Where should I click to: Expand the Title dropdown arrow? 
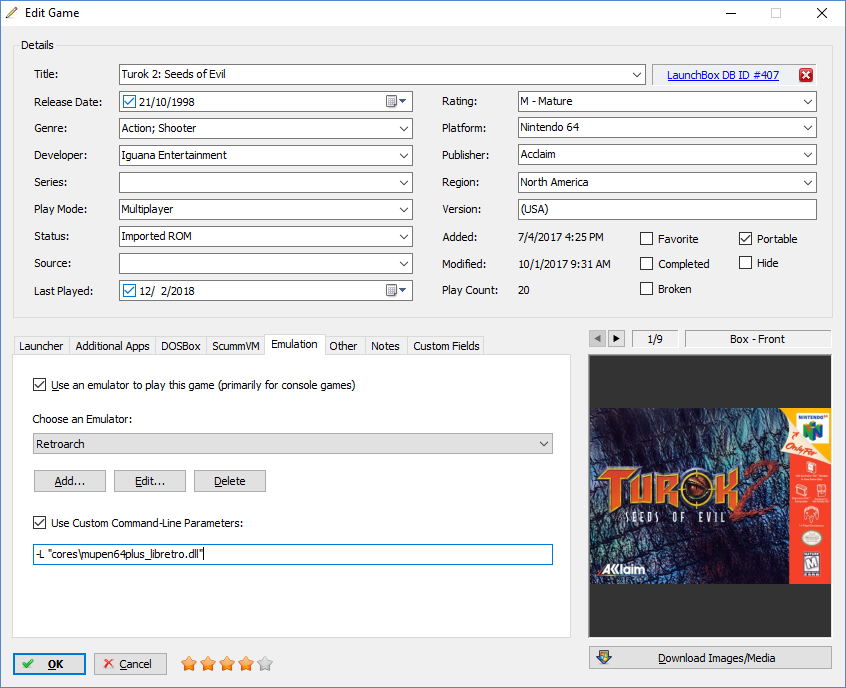tap(637, 74)
